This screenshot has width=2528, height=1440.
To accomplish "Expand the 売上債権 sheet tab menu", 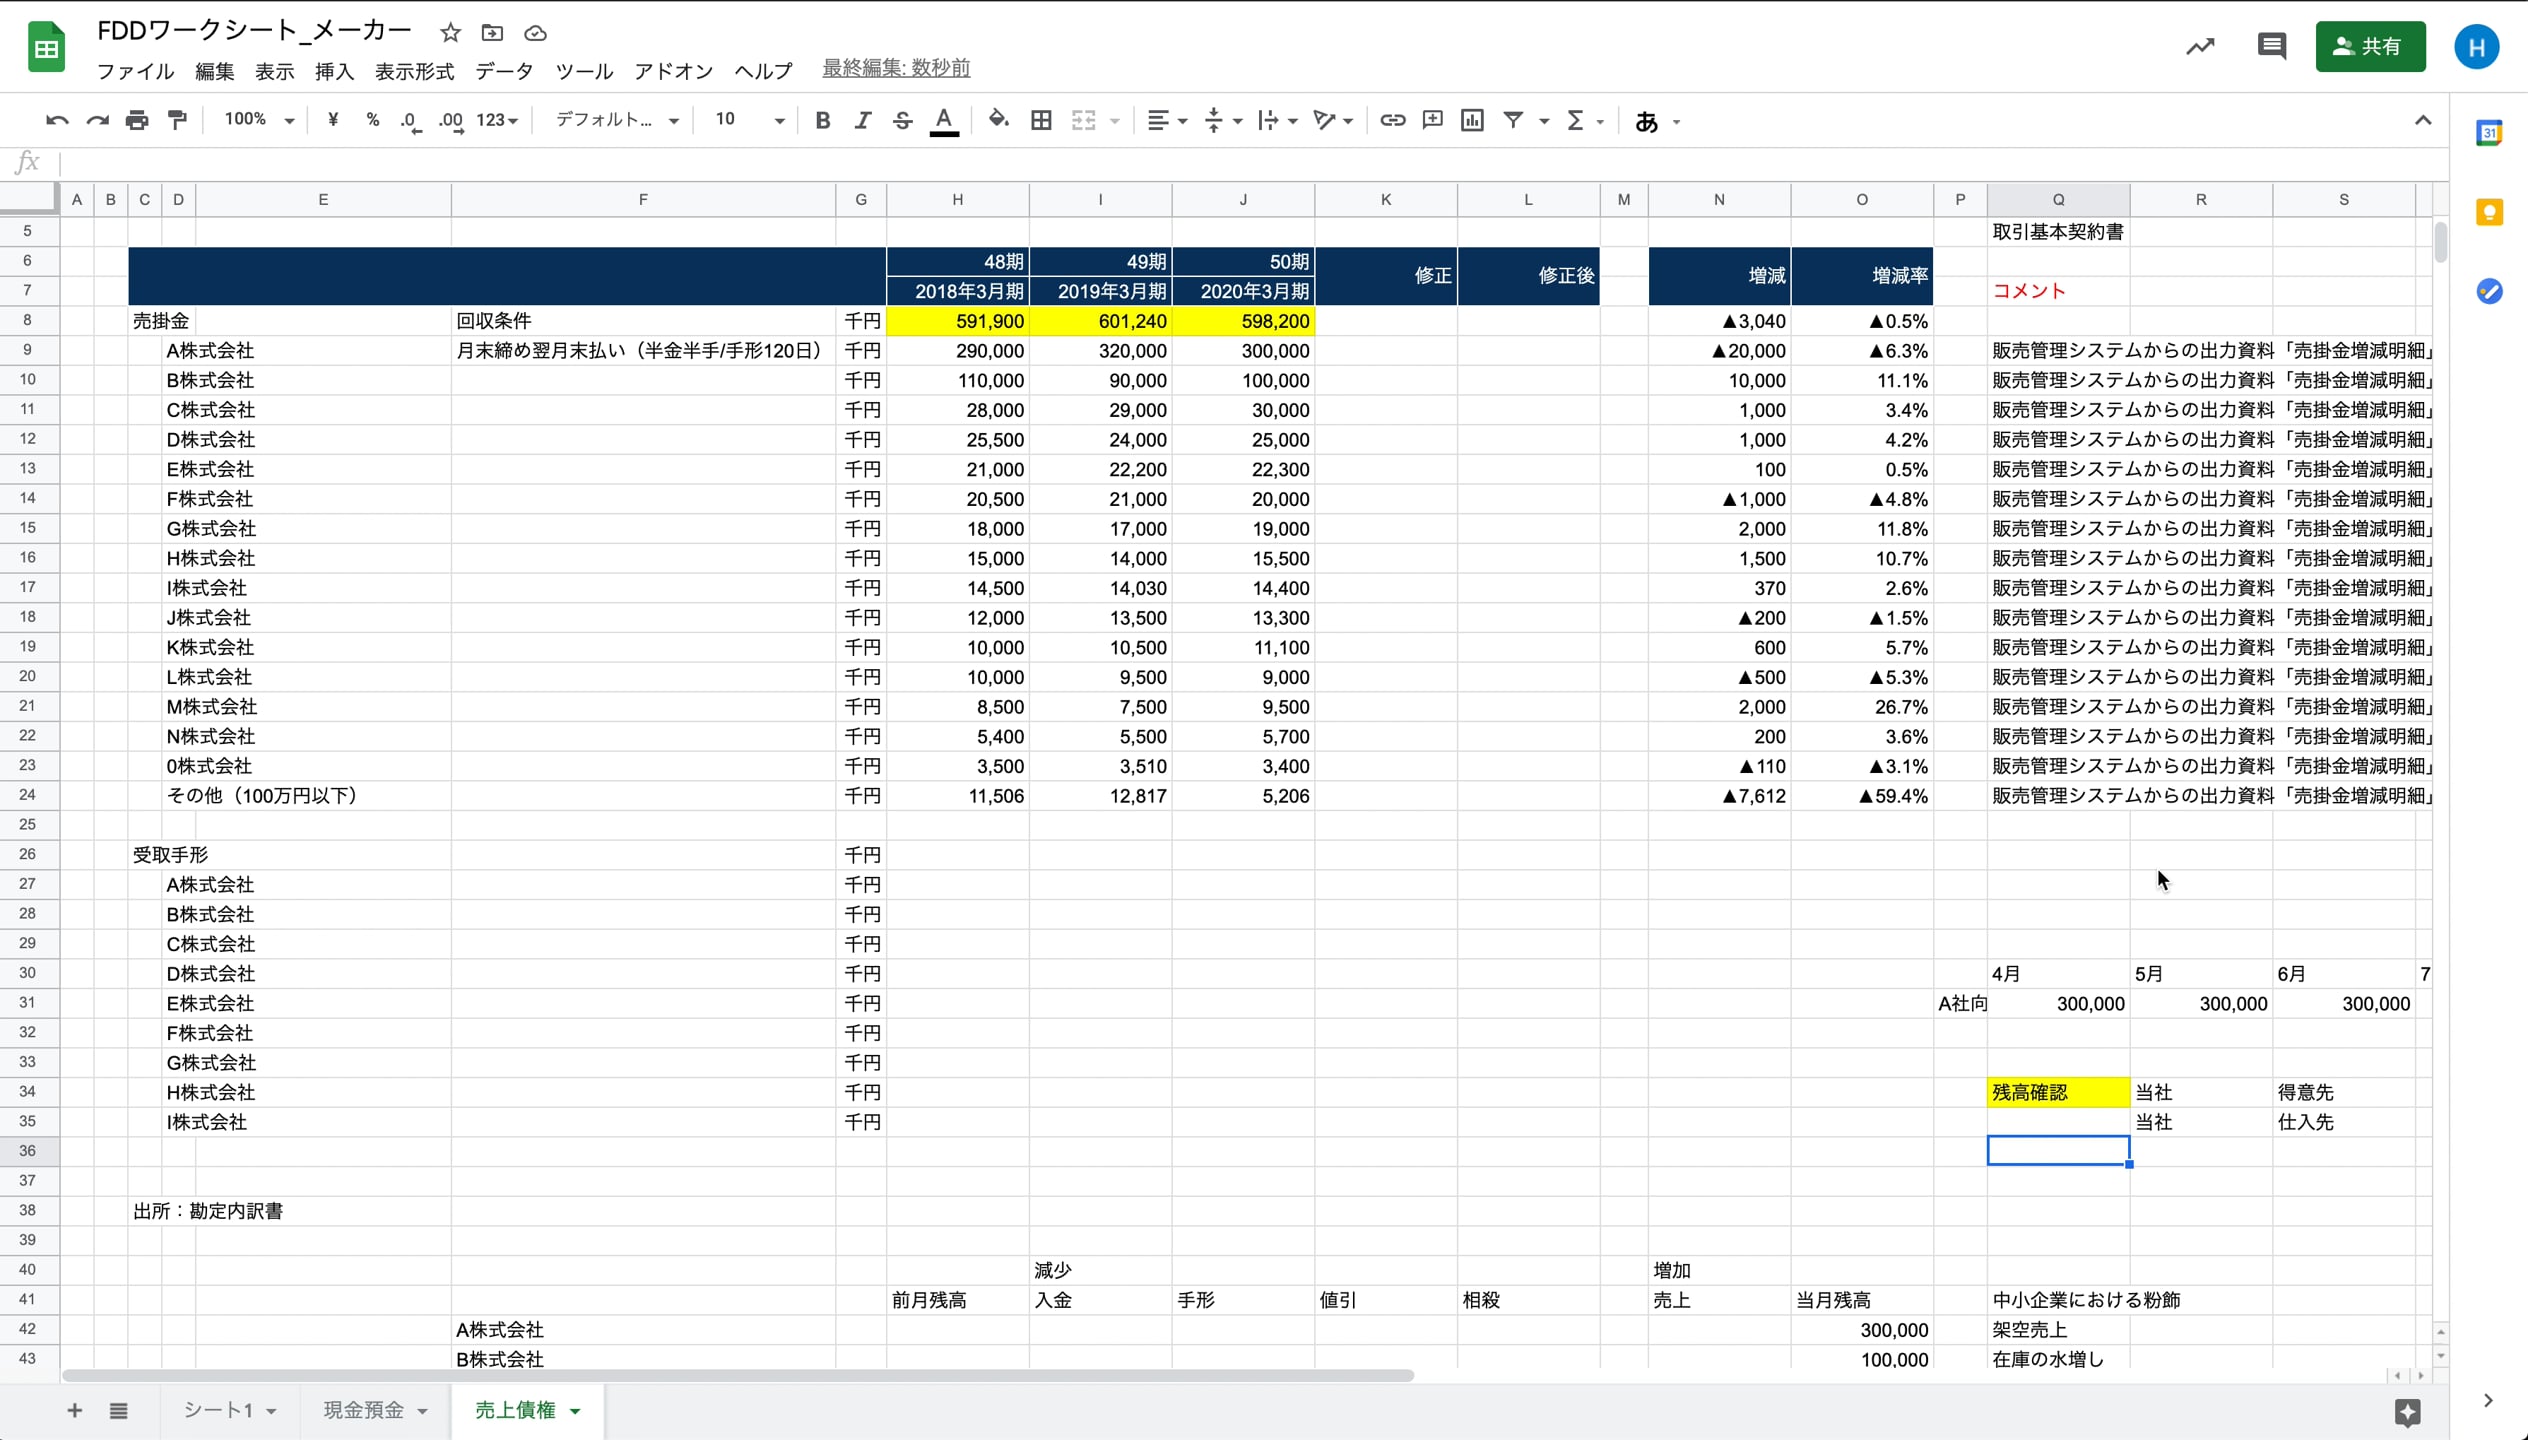I will click(x=576, y=1411).
